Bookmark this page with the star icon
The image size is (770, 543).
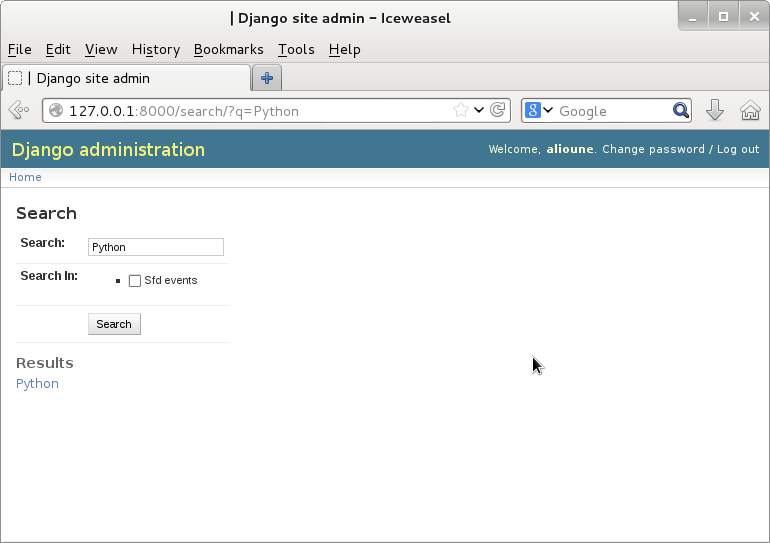click(461, 110)
